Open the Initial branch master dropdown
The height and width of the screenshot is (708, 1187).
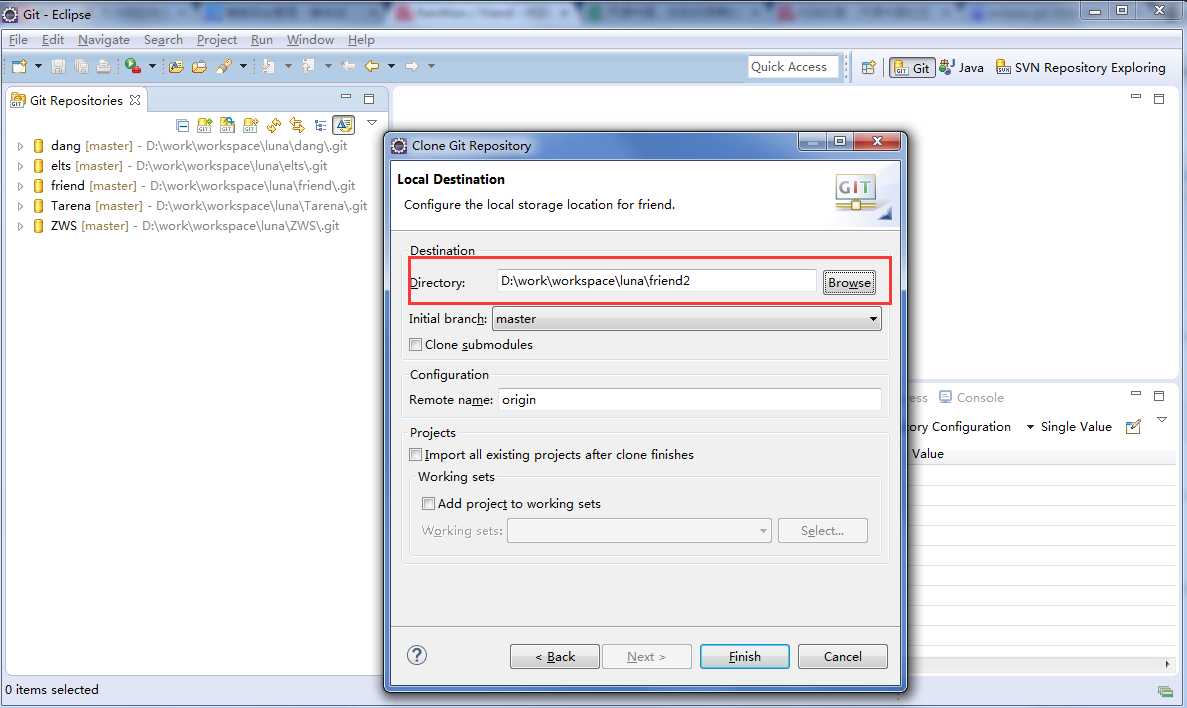pos(687,319)
